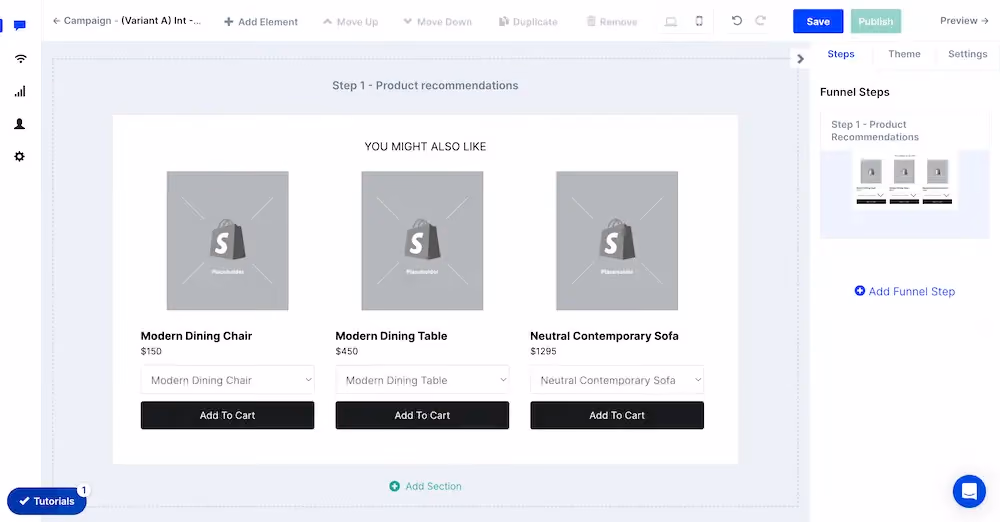The height and width of the screenshot is (522, 1000).
Task: Open the user profile icon in sidebar
Action: [x=20, y=124]
